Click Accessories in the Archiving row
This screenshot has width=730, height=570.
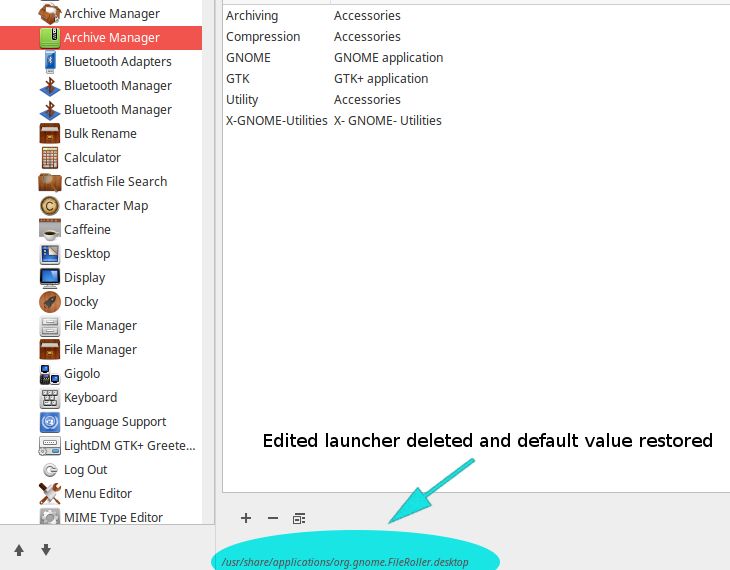tap(367, 16)
